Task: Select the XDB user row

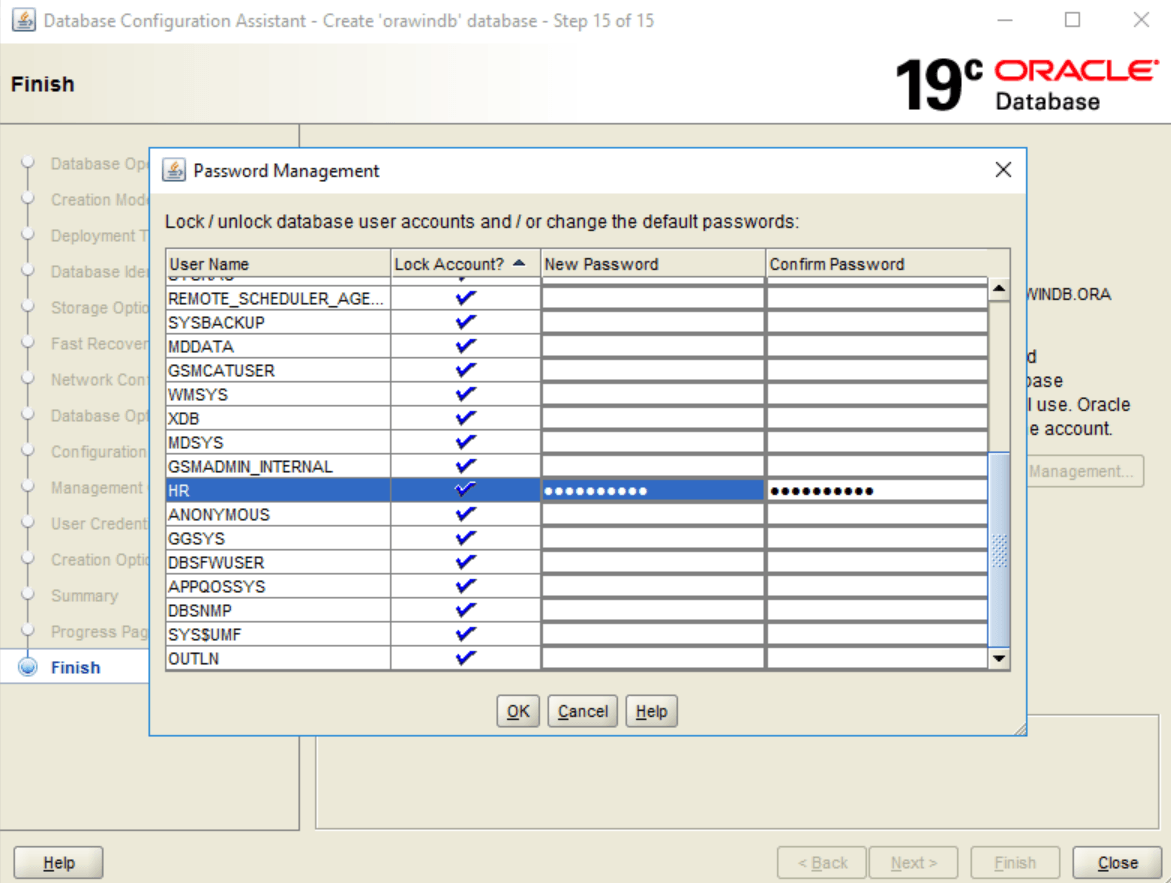Action: pos(277,418)
